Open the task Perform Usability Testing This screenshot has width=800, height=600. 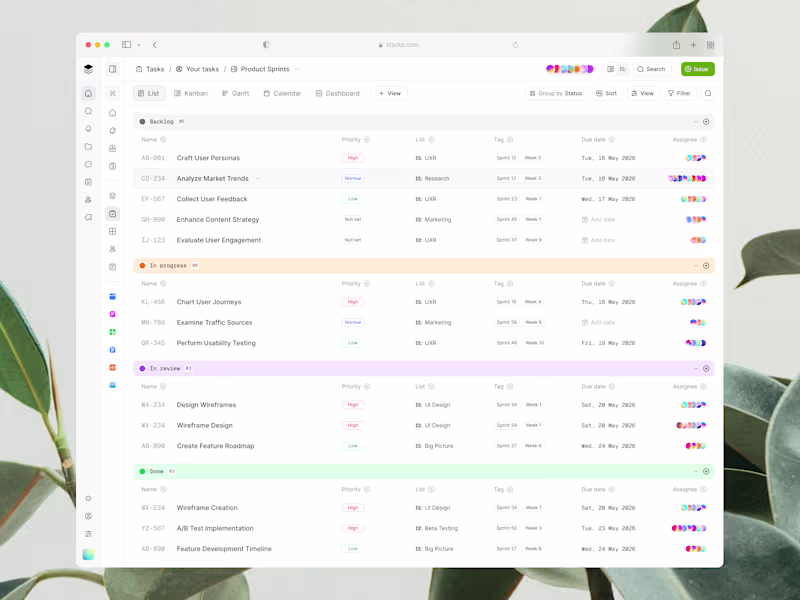point(216,343)
